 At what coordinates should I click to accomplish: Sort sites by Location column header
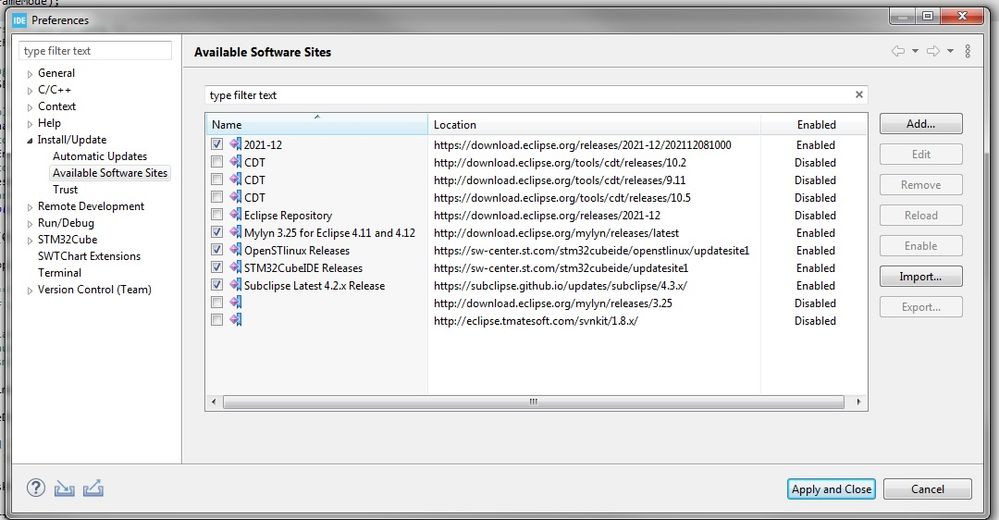point(594,124)
